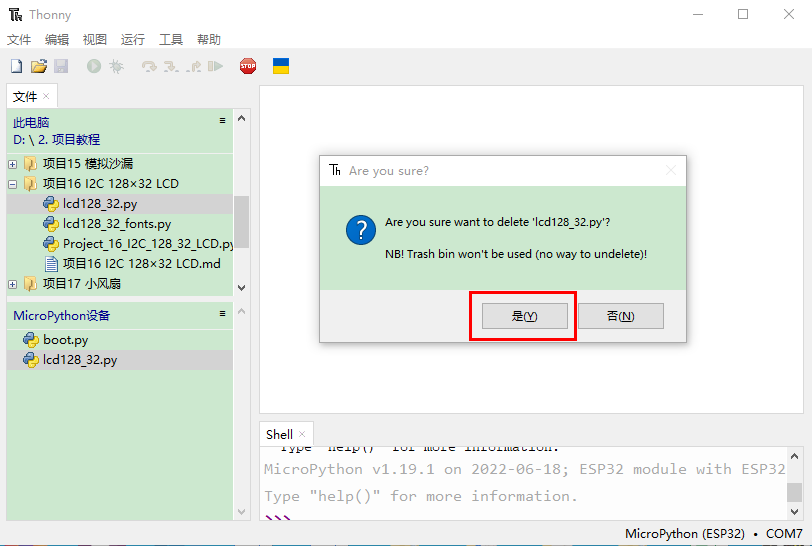Image resolution: width=812 pixels, height=546 pixels.
Task: Select boot.py on the MicroPython device
Action: point(65,339)
